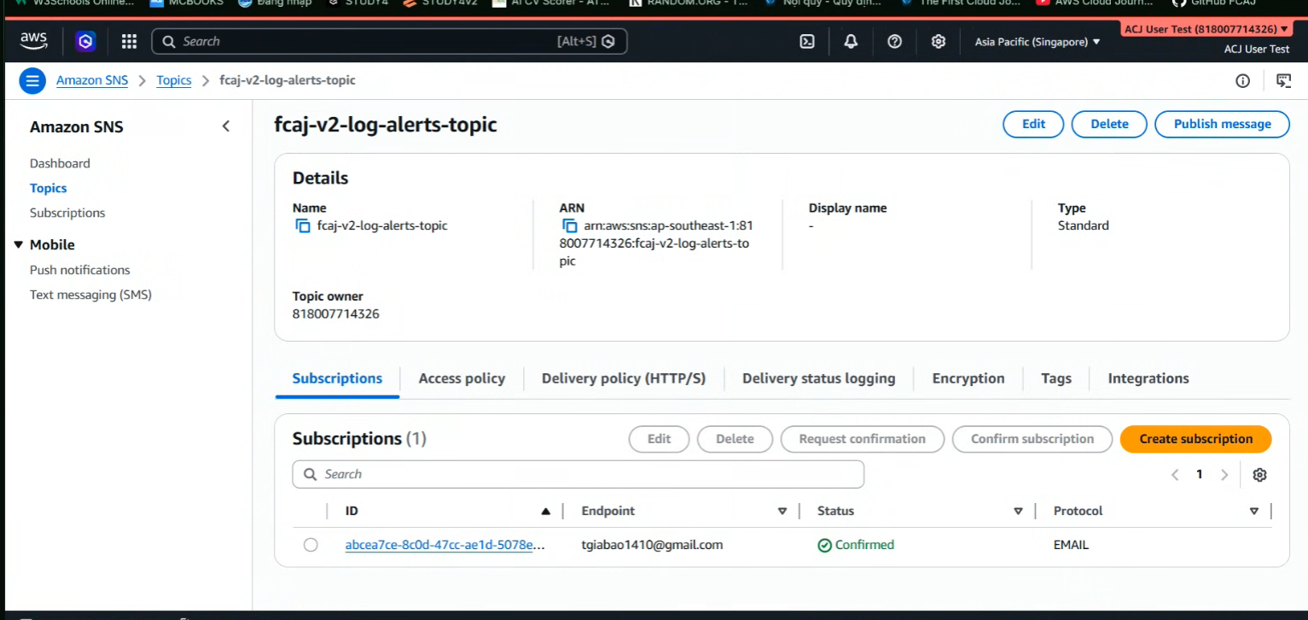Switch to the Tags tab

[x=1056, y=379]
